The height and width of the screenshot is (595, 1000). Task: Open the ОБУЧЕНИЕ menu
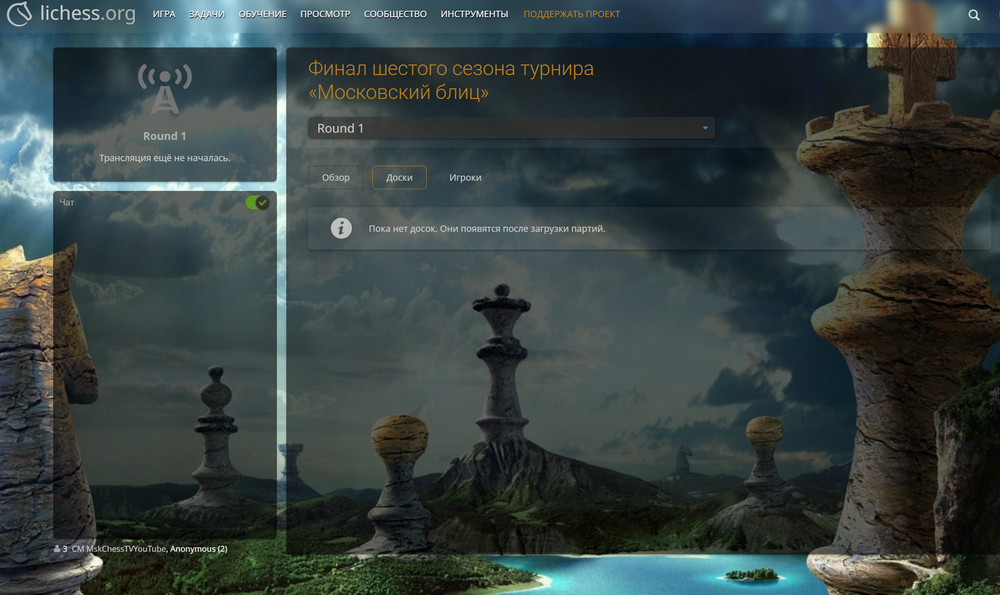pos(262,14)
